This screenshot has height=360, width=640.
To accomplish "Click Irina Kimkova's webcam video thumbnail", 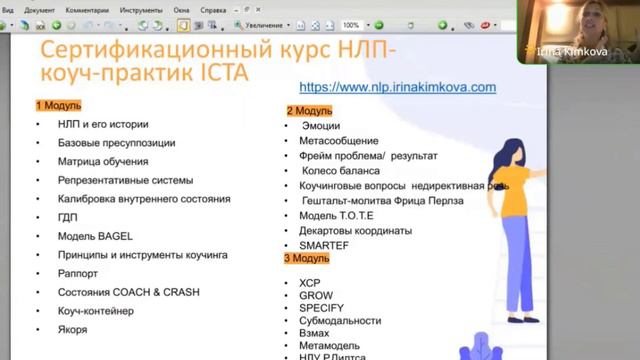I will pos(579,31).
